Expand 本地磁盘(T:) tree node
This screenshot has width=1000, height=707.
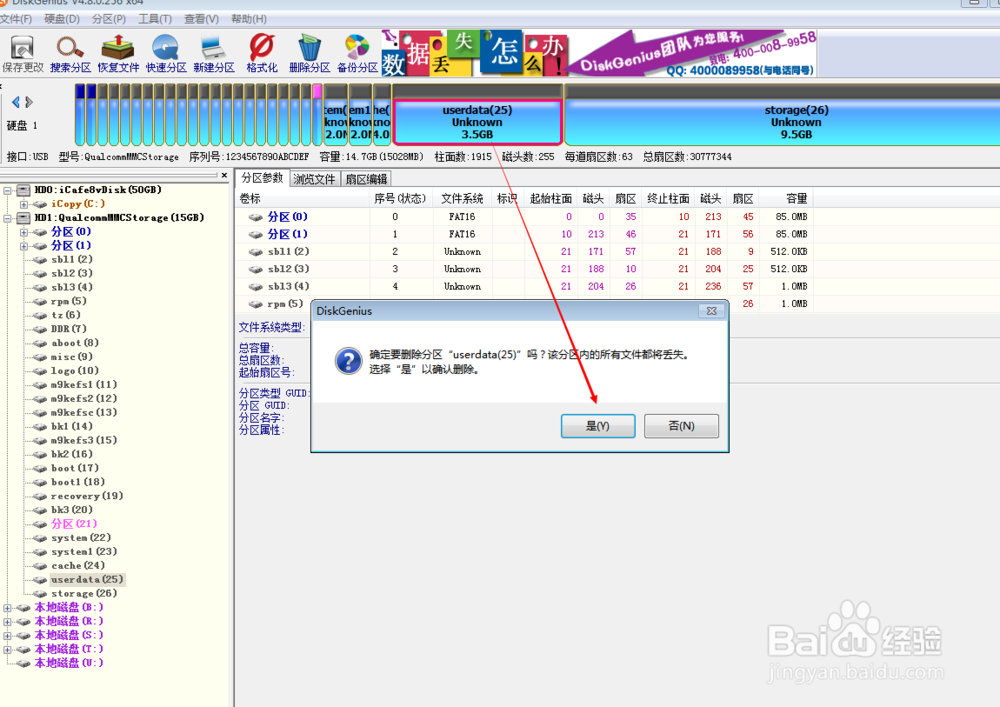pyautogui.click(x=8, y=650)
